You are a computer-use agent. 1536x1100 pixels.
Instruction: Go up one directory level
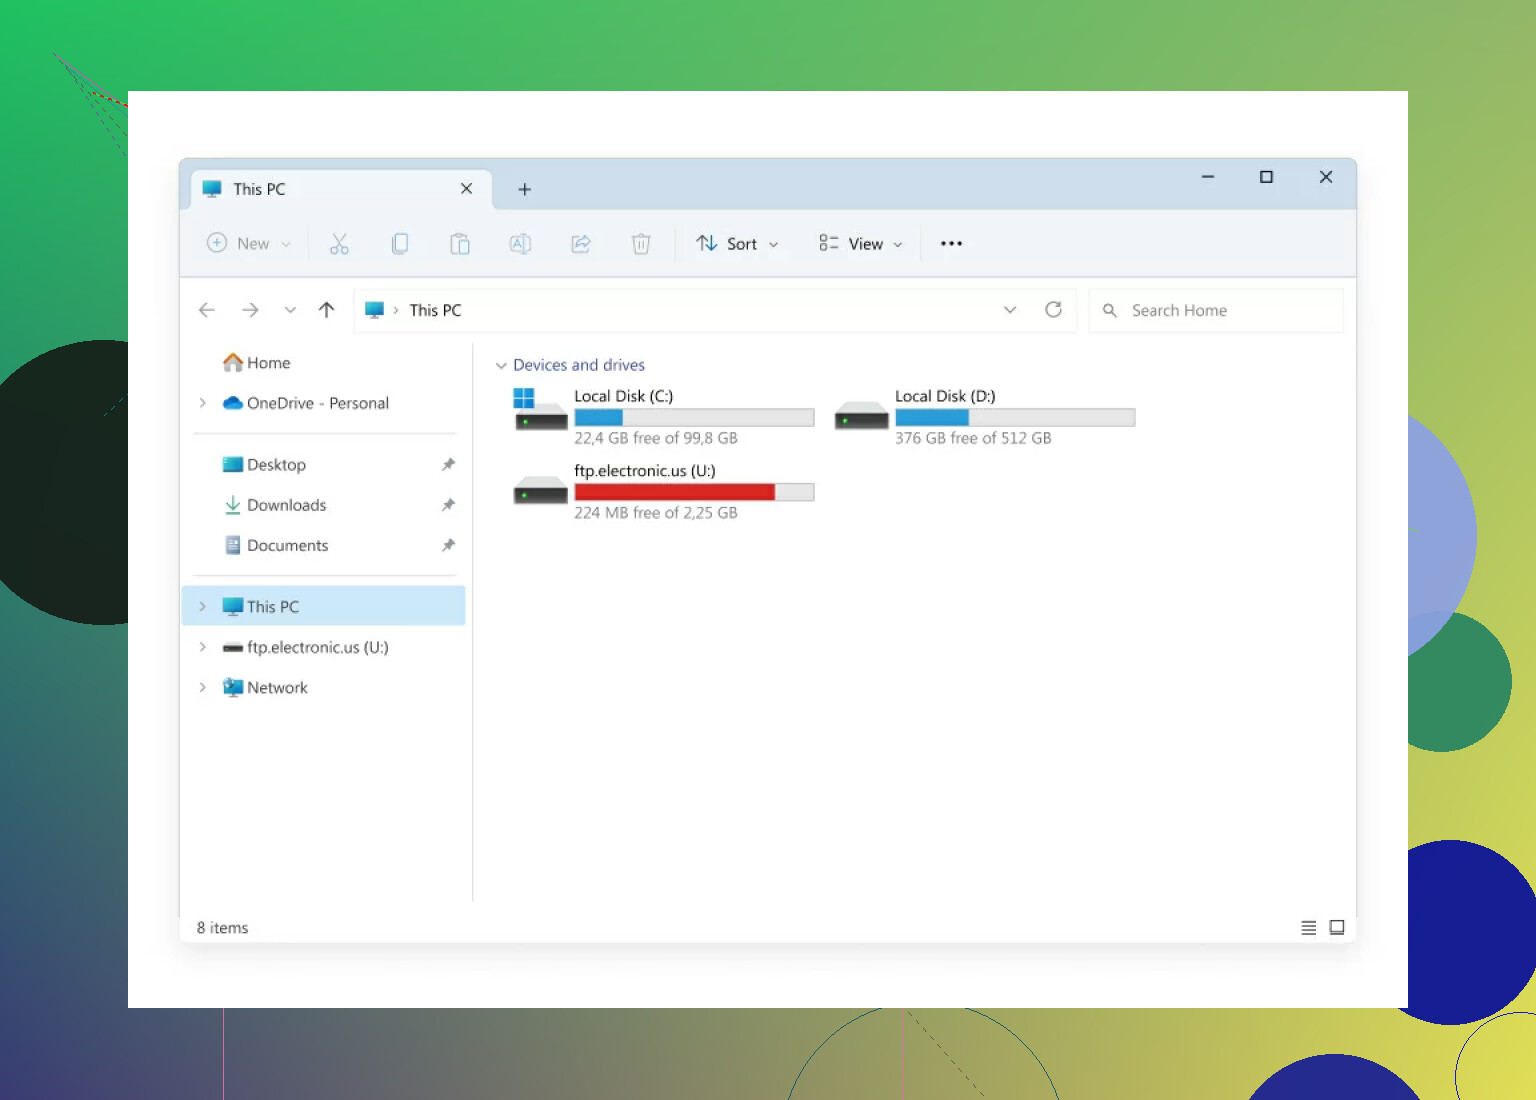326,310
